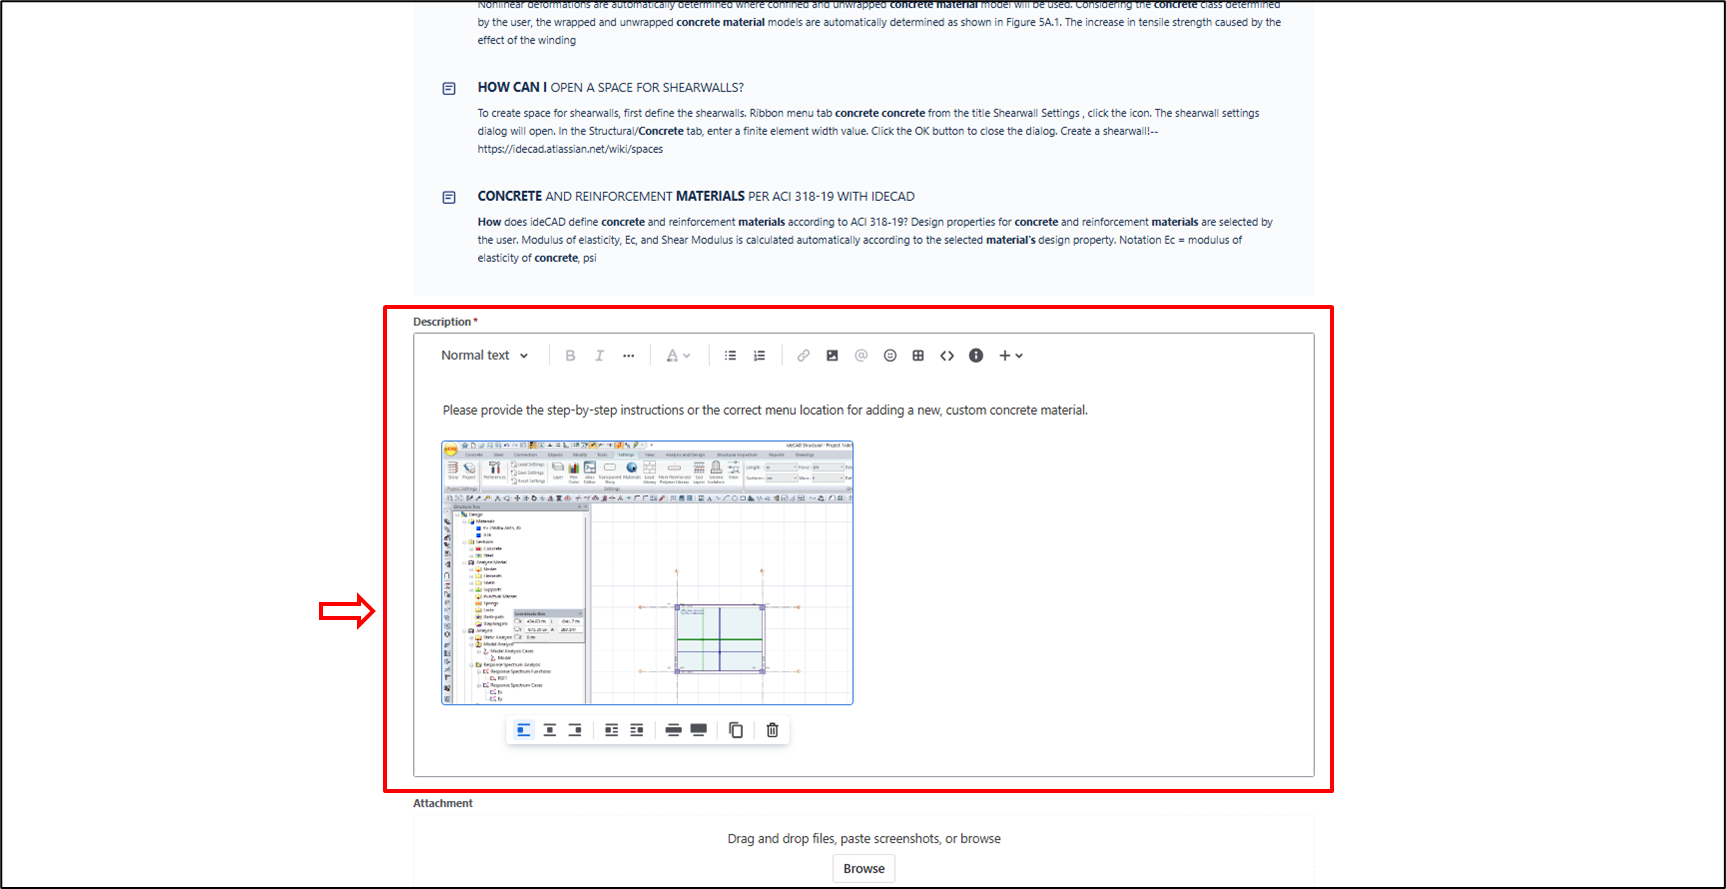1726x889 pixels.
Task: Click the article icon beside the shearwalls article
Action: click(449, 89)
